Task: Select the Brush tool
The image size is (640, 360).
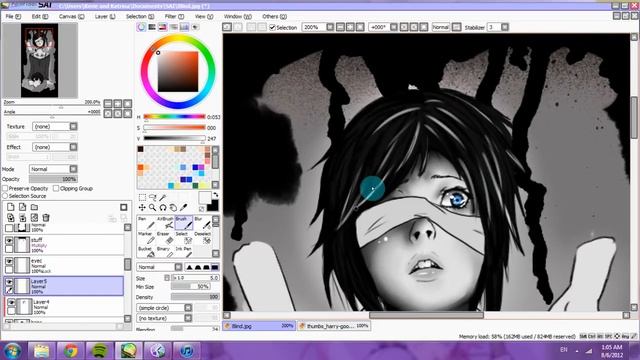Action: point(184,223)
